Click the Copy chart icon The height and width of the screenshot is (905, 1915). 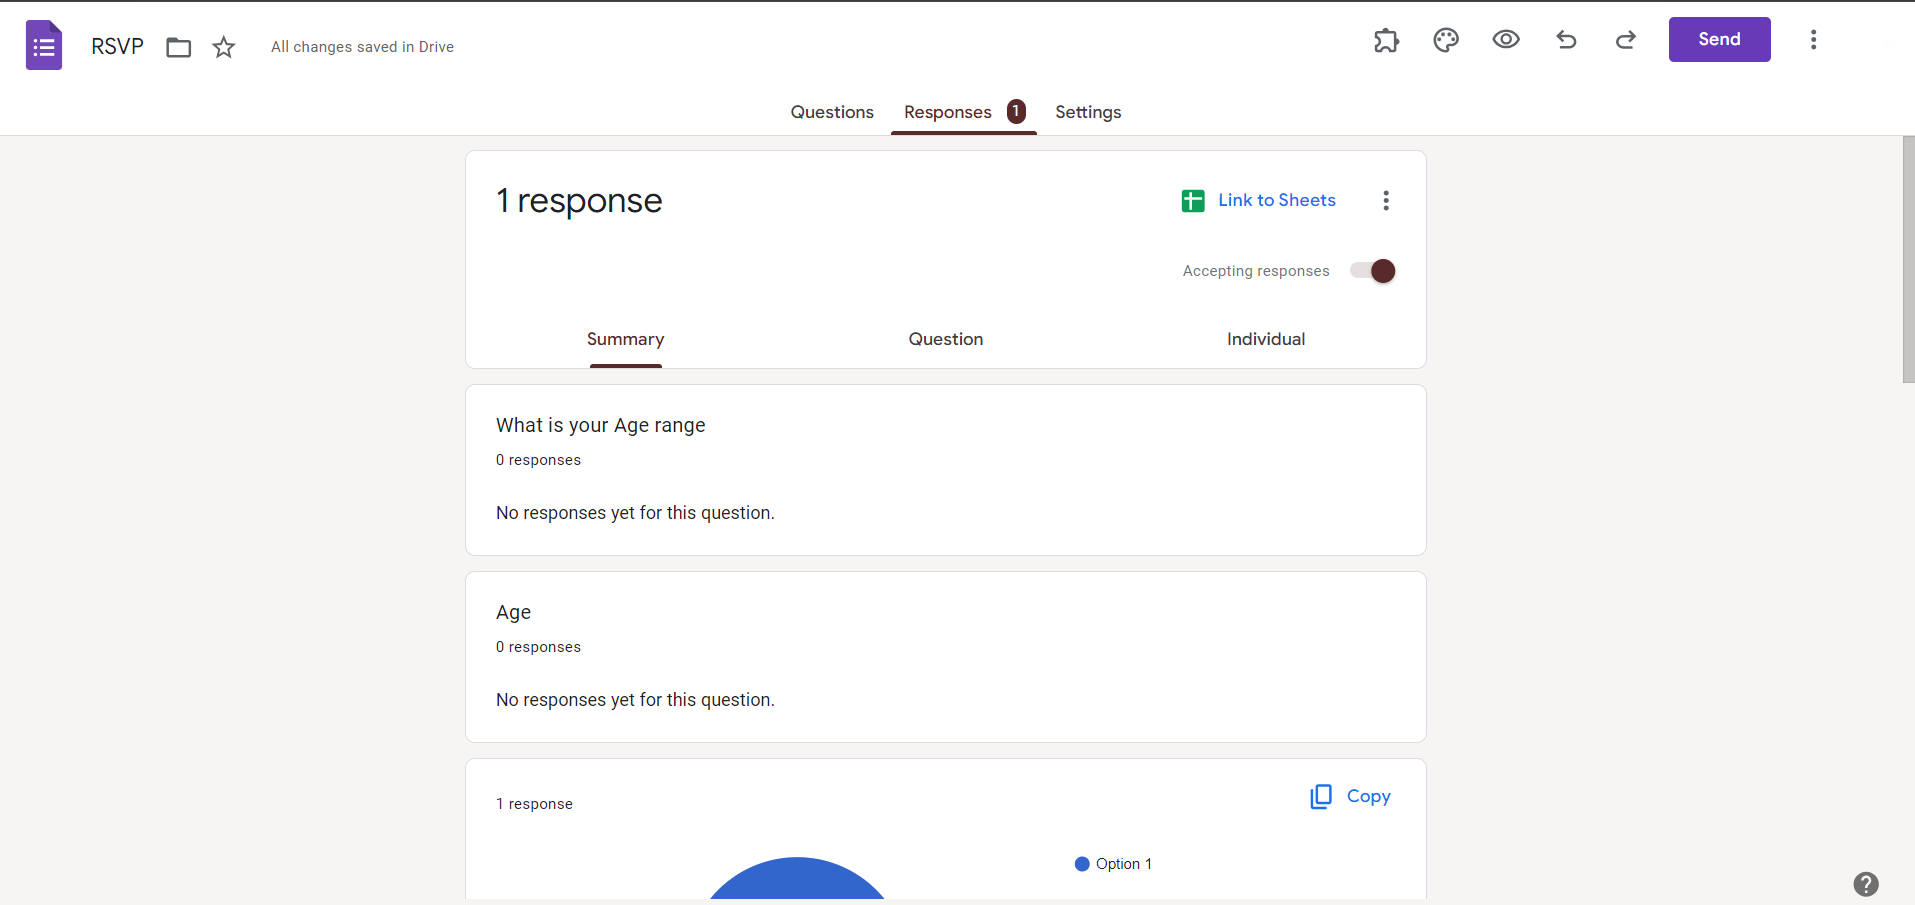[x=1321, y=796]
